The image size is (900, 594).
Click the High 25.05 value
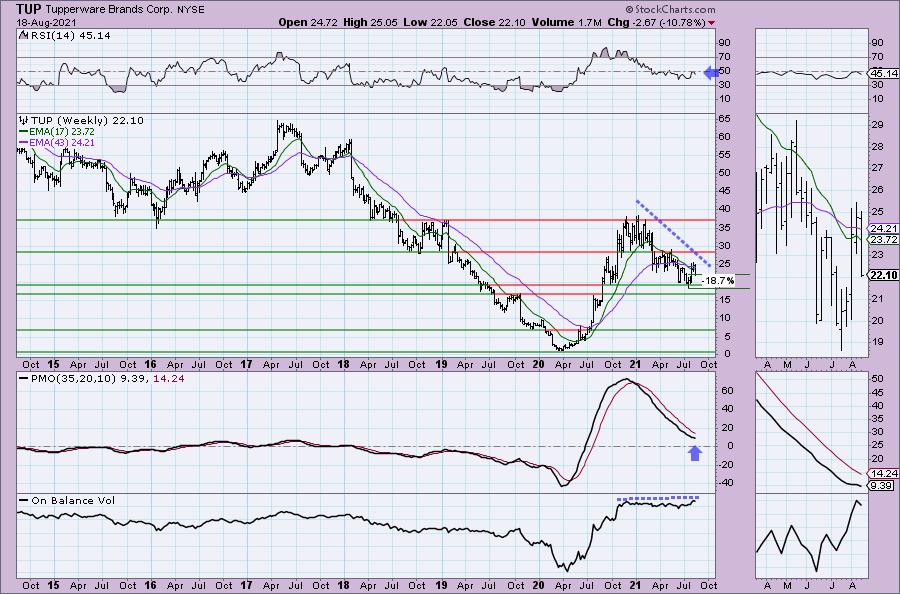click(x=371, y=22)
